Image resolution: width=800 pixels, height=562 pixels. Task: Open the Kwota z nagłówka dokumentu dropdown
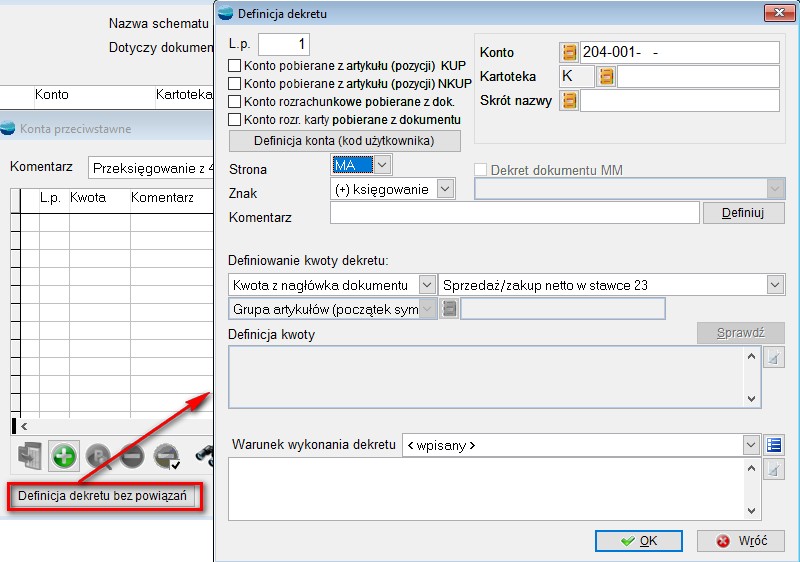click(427, 285)
